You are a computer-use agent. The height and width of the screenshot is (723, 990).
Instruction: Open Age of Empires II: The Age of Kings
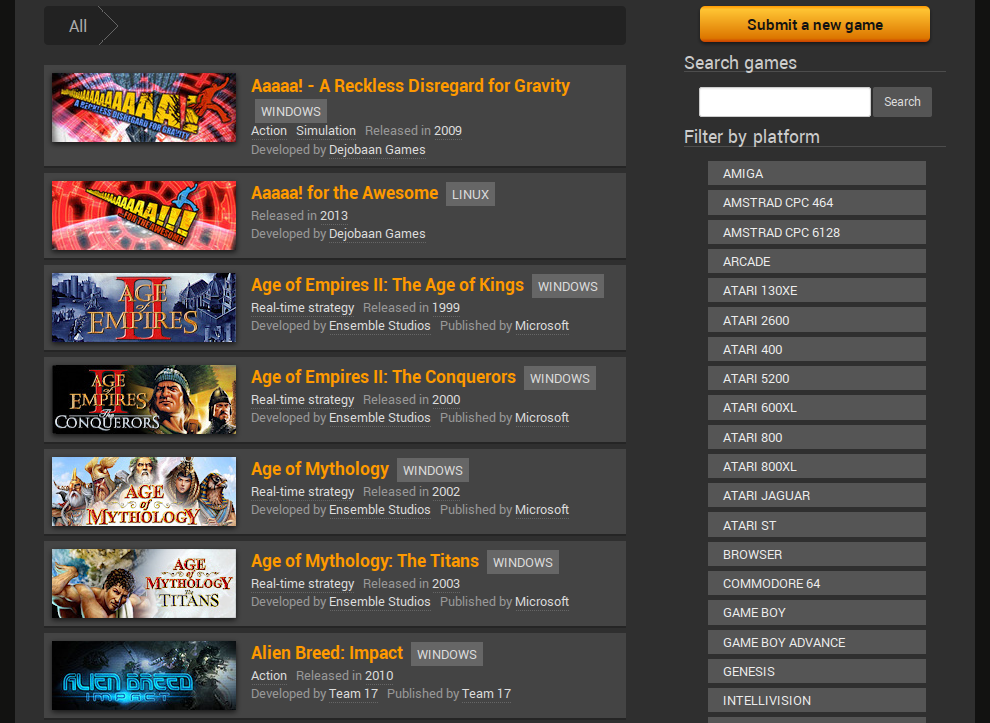(388, 285)
